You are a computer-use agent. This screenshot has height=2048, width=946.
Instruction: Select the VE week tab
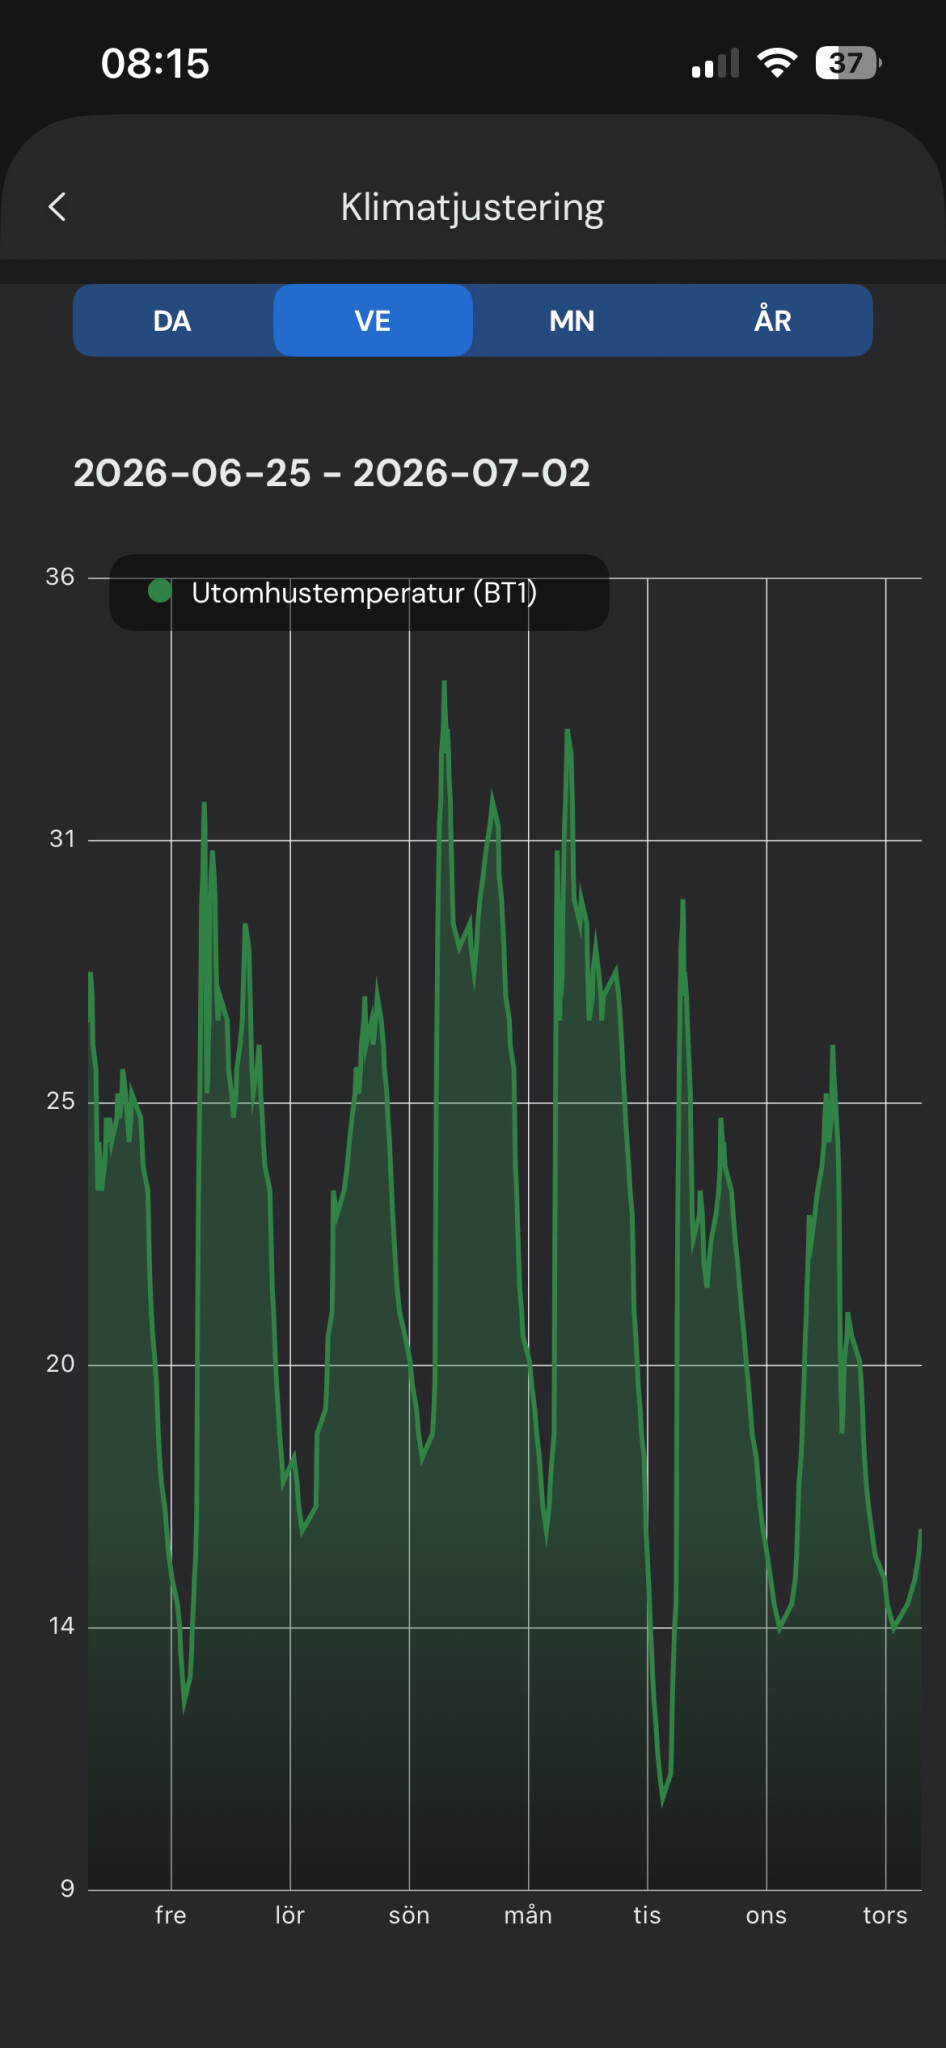point(373,321)
